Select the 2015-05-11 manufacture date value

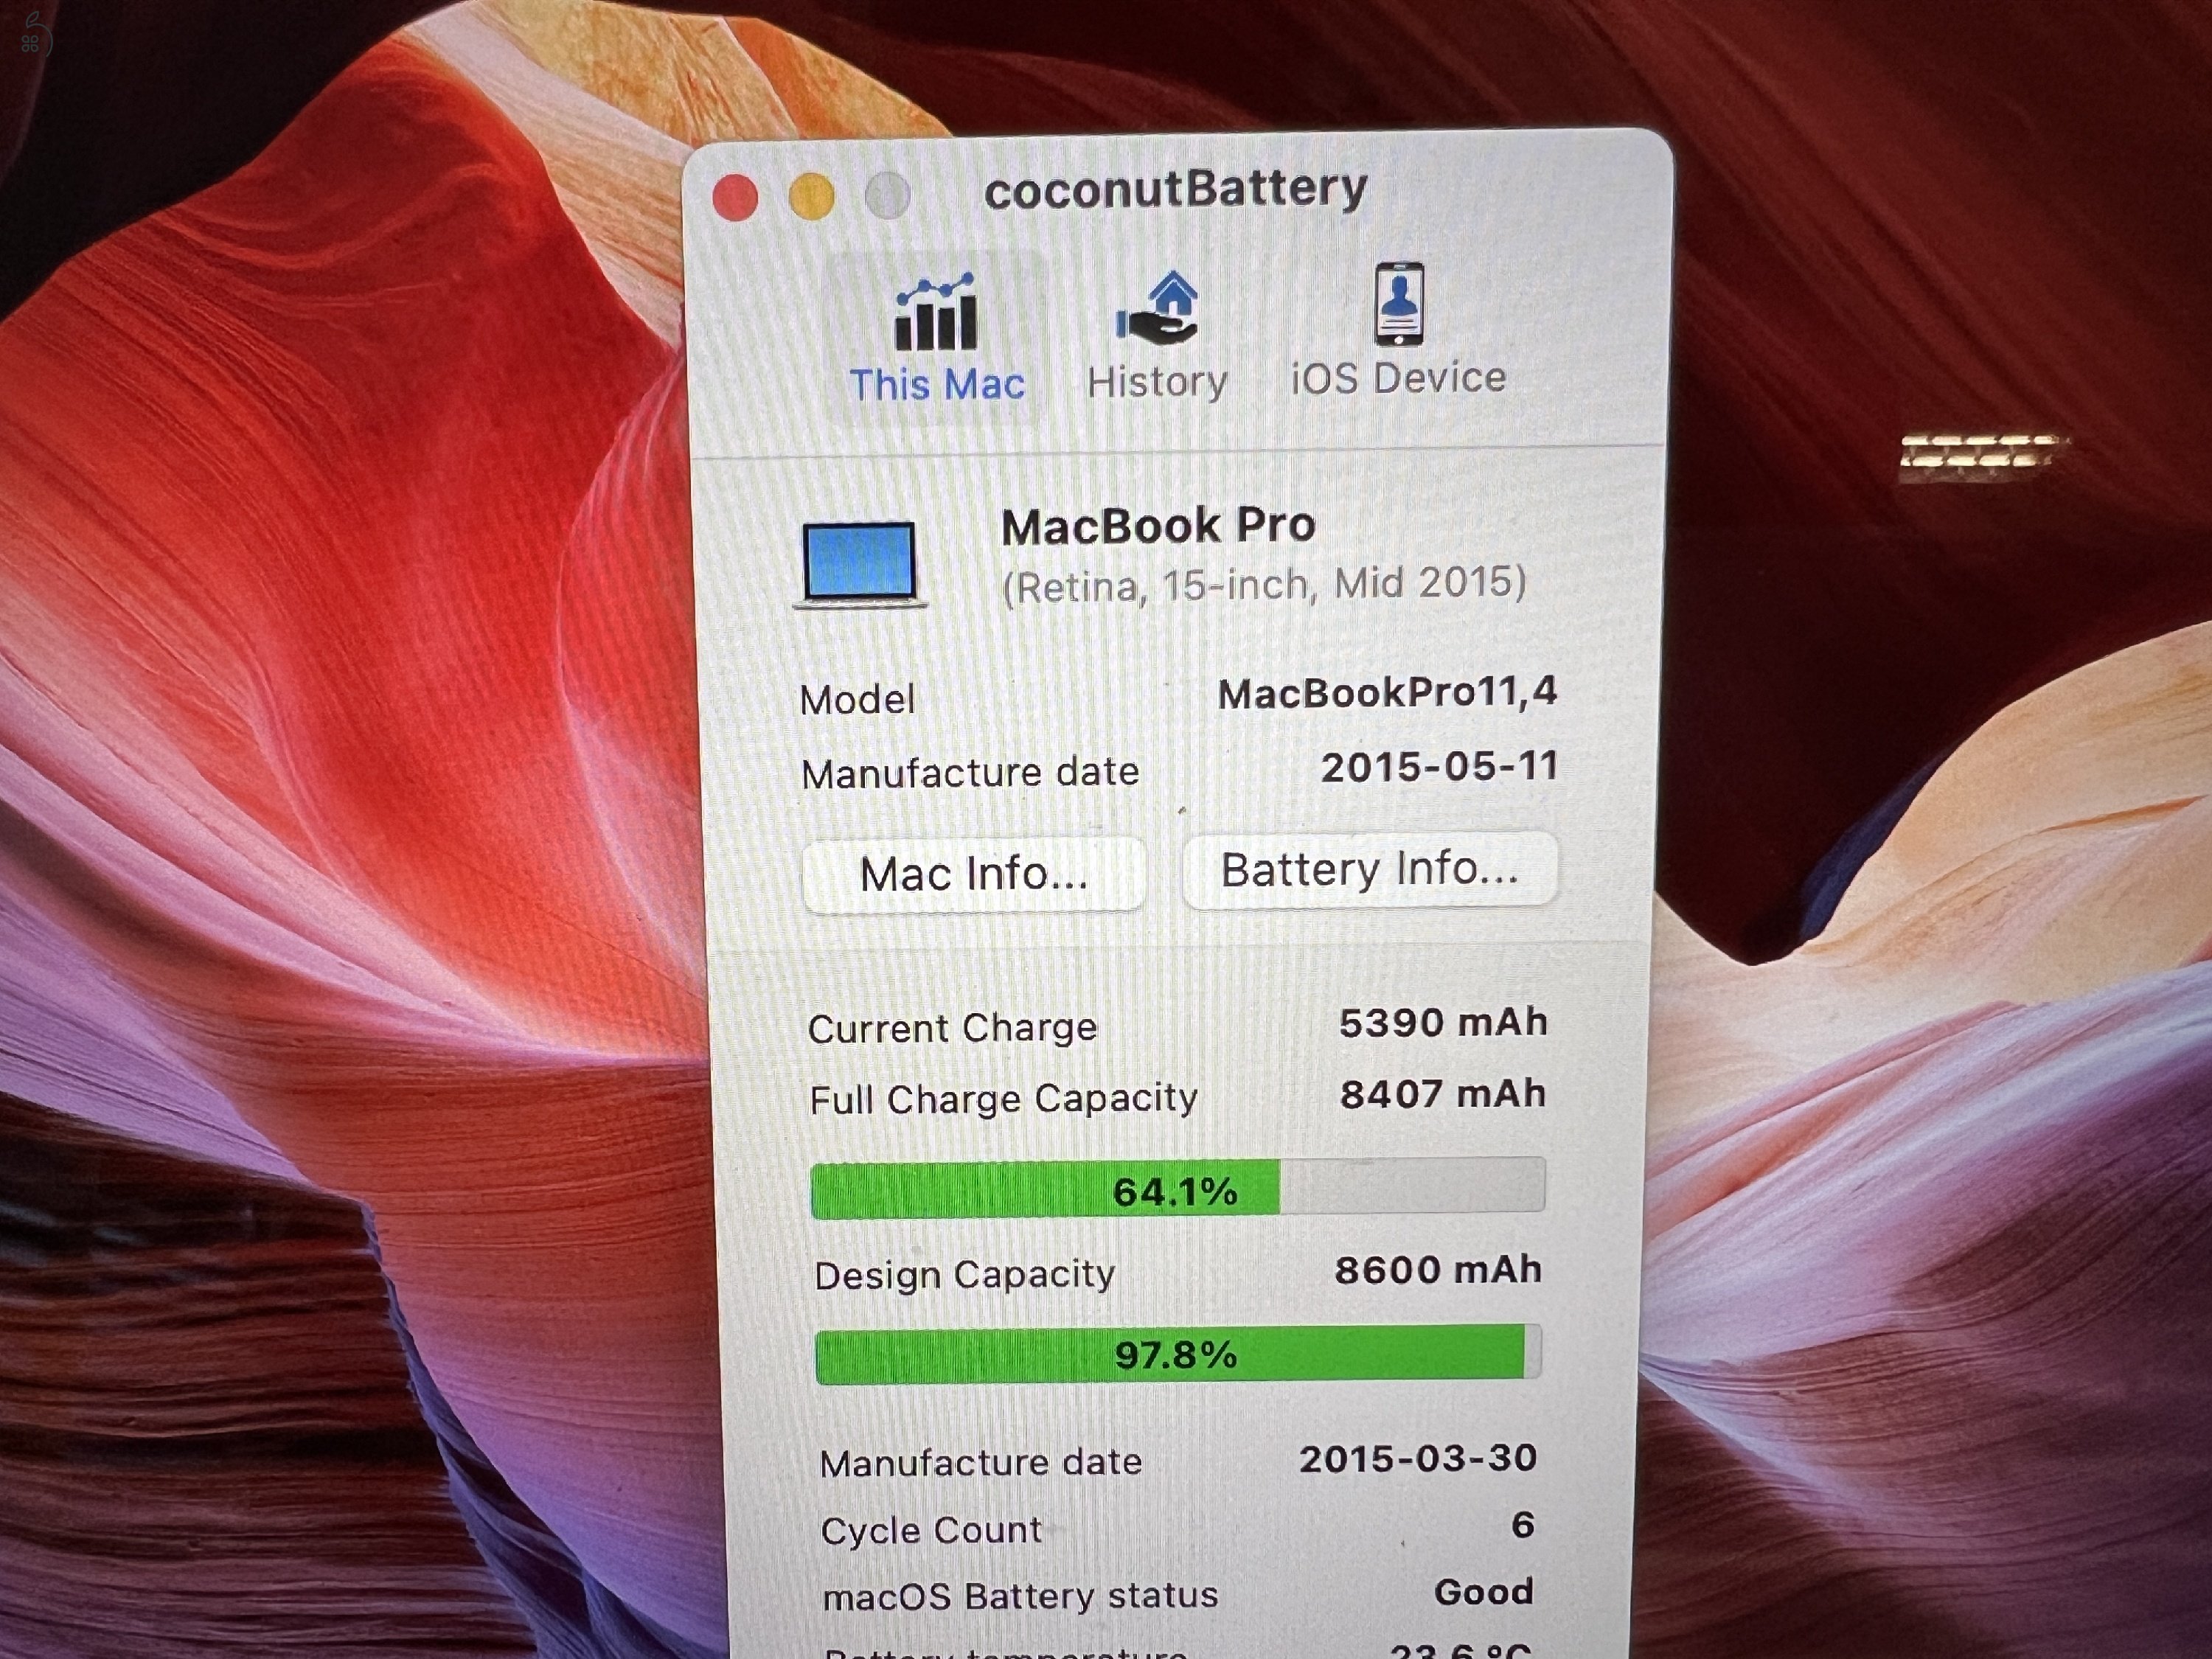1439,767
